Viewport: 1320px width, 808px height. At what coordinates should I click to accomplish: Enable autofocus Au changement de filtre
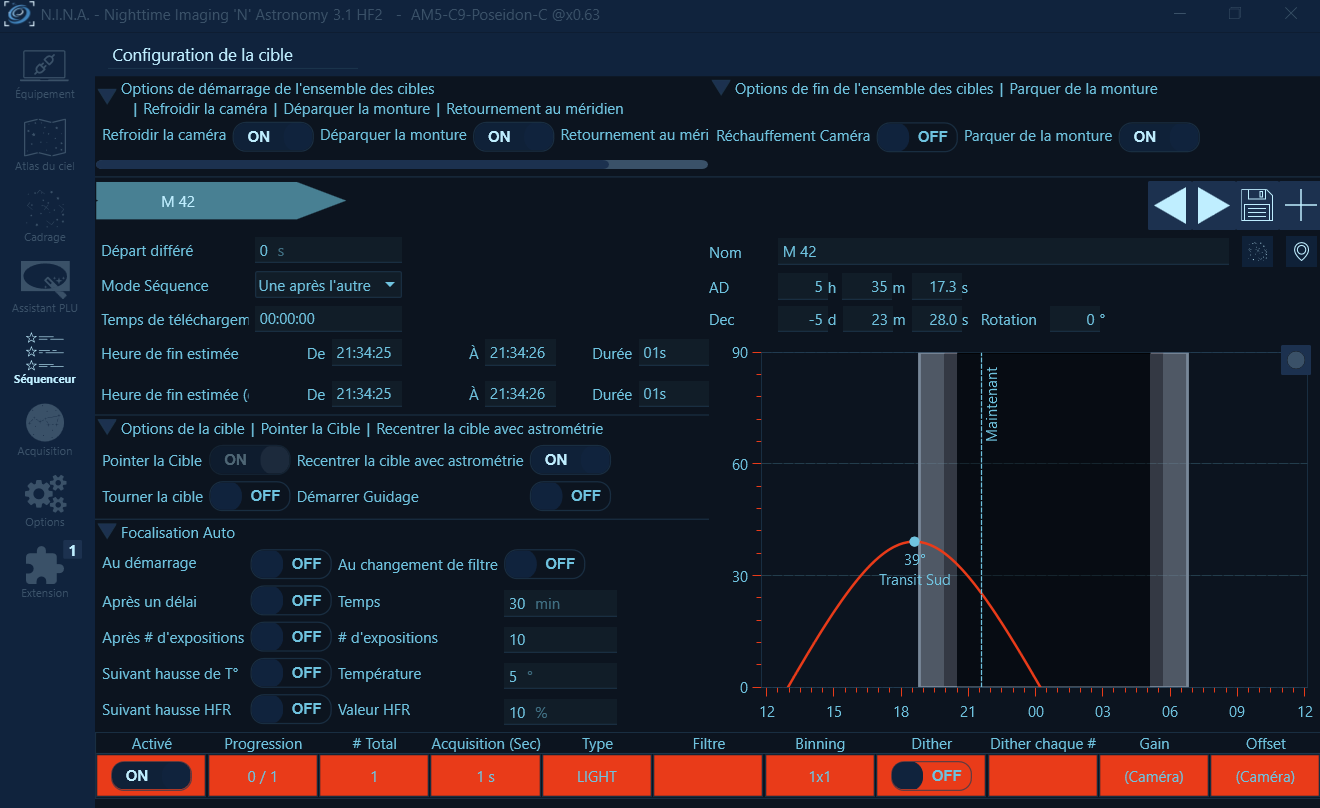point(544,564)
